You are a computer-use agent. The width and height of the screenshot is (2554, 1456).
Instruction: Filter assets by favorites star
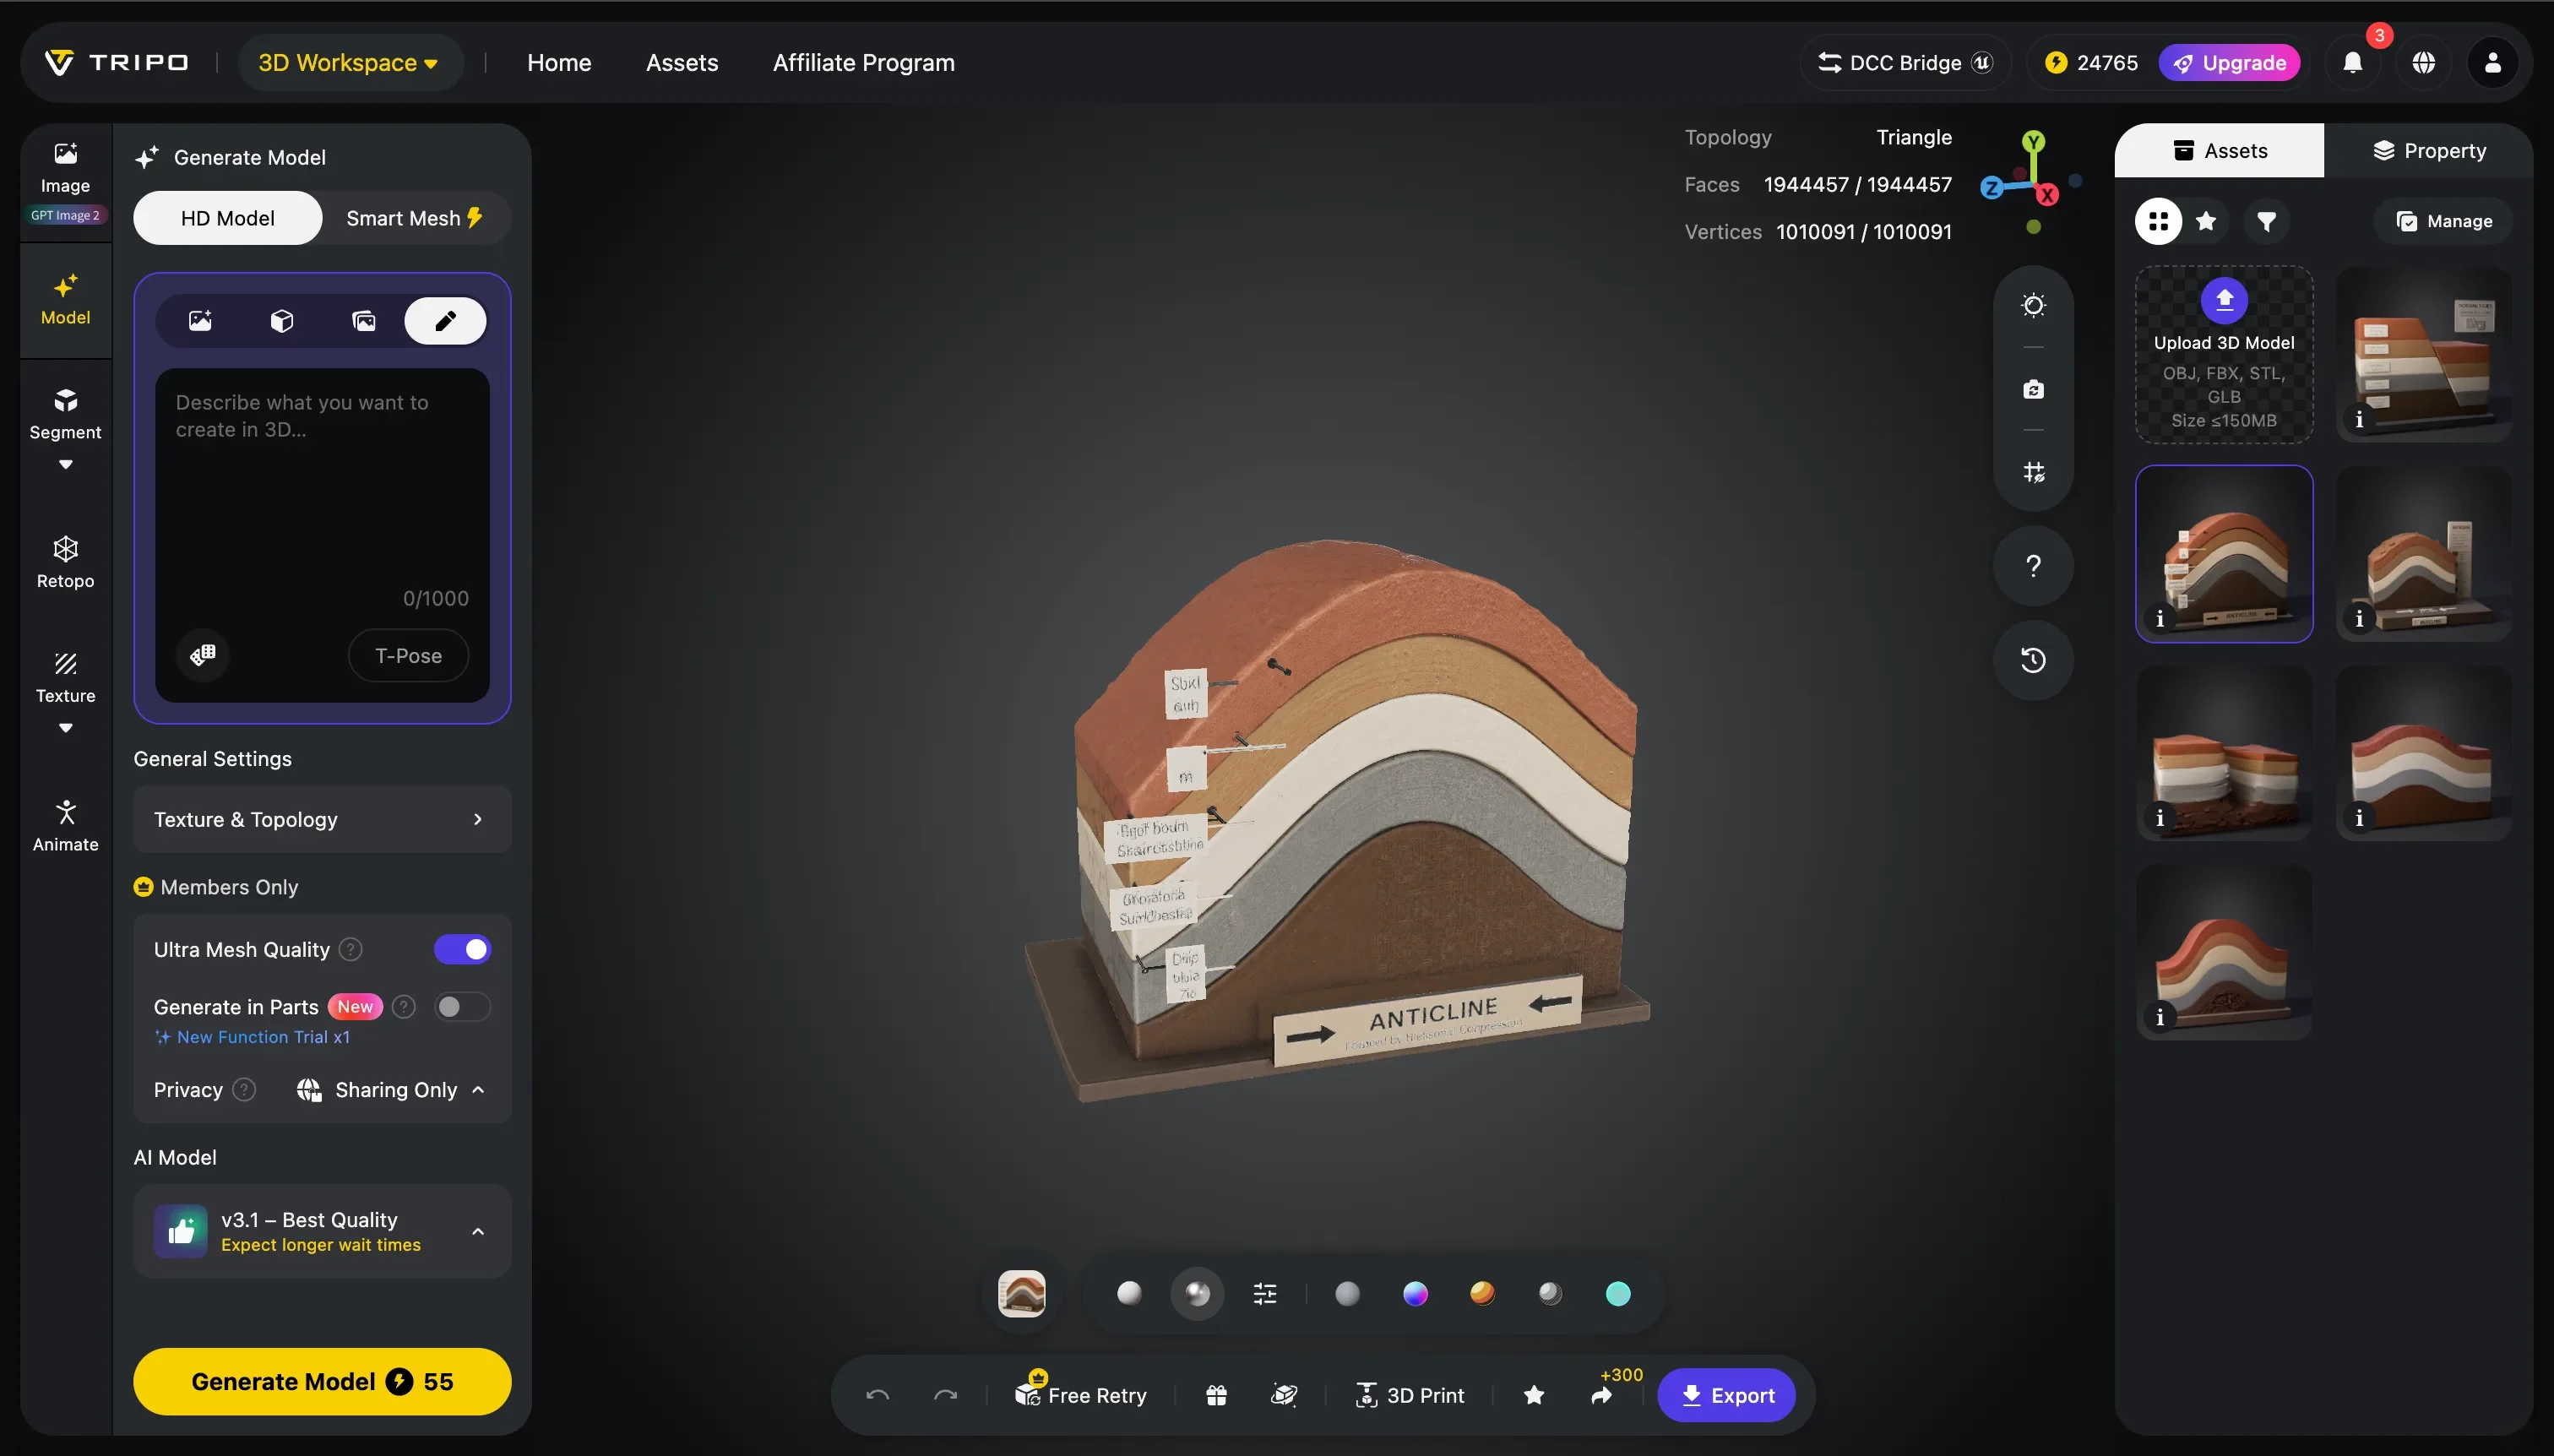tap(2206, 221)
